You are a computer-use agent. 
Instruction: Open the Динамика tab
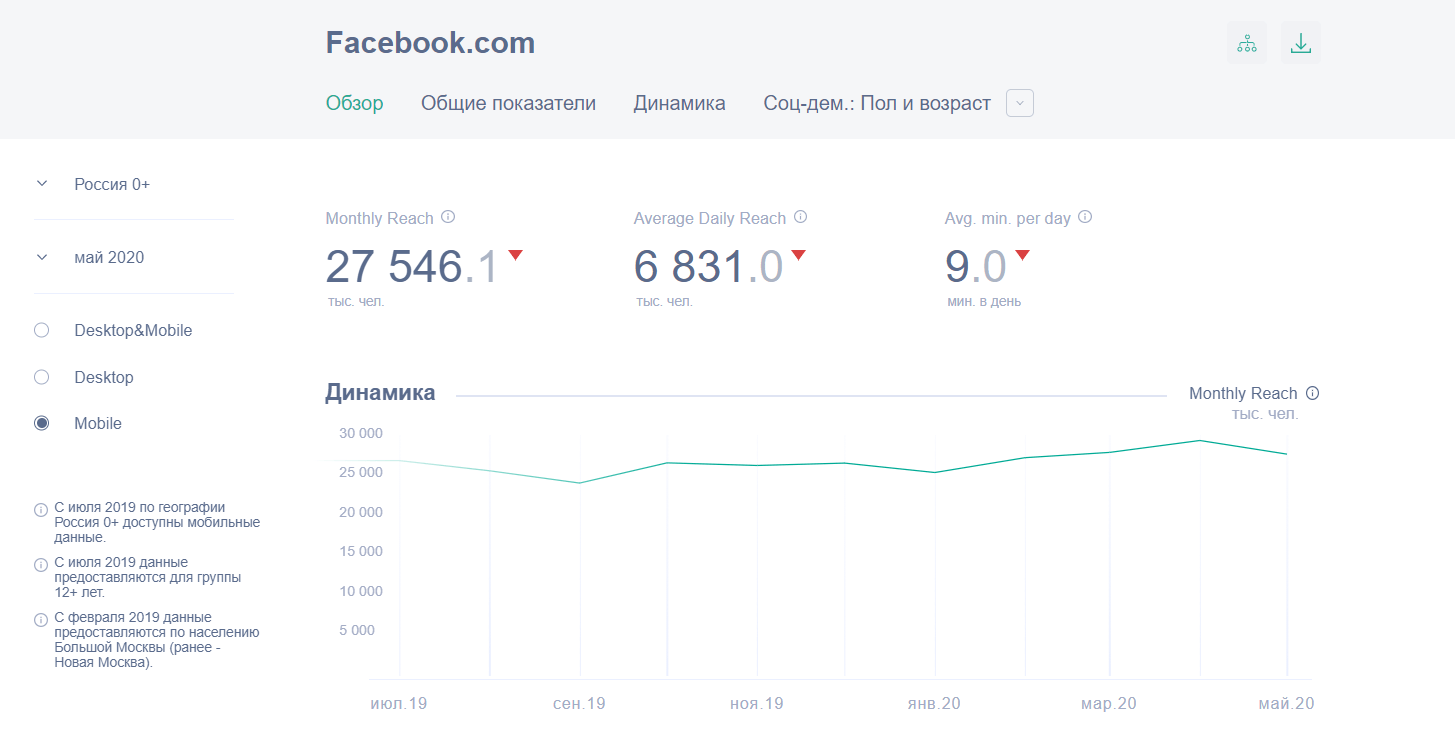click(x=679, y=103)
